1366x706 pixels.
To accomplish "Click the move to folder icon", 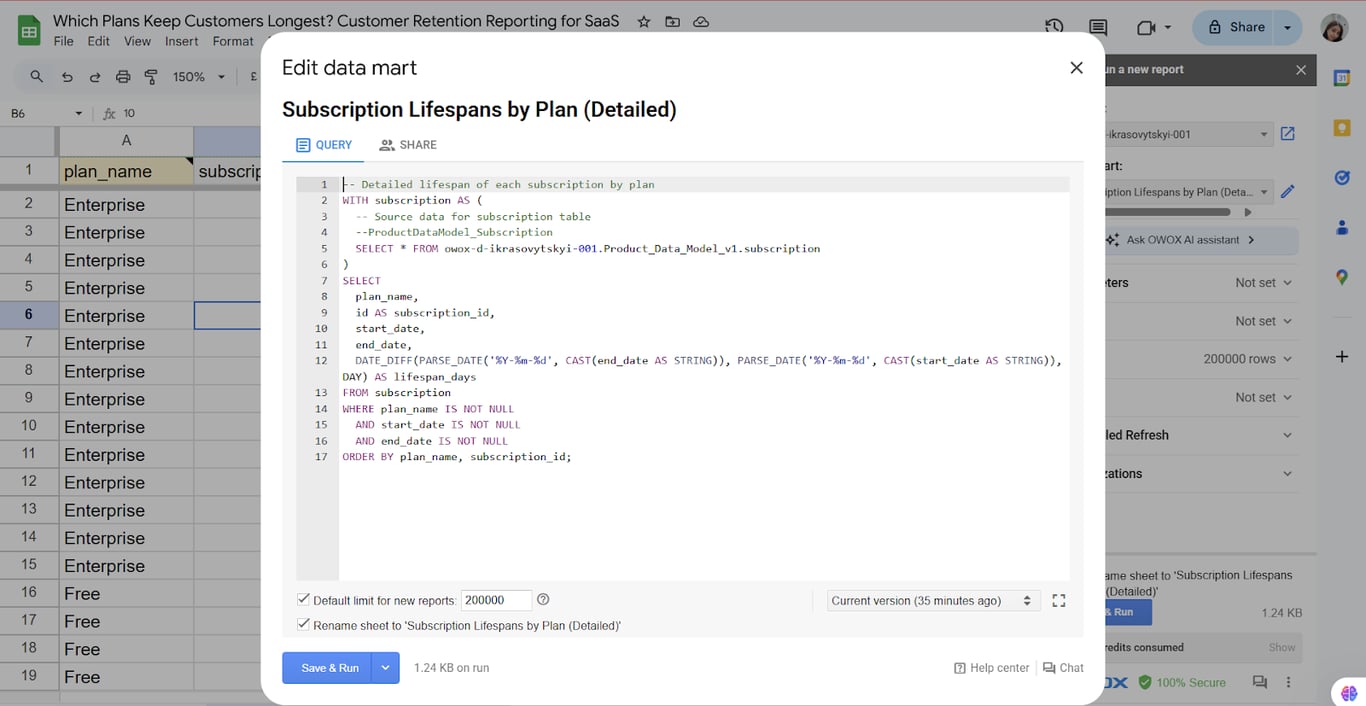I will (672, 21).
